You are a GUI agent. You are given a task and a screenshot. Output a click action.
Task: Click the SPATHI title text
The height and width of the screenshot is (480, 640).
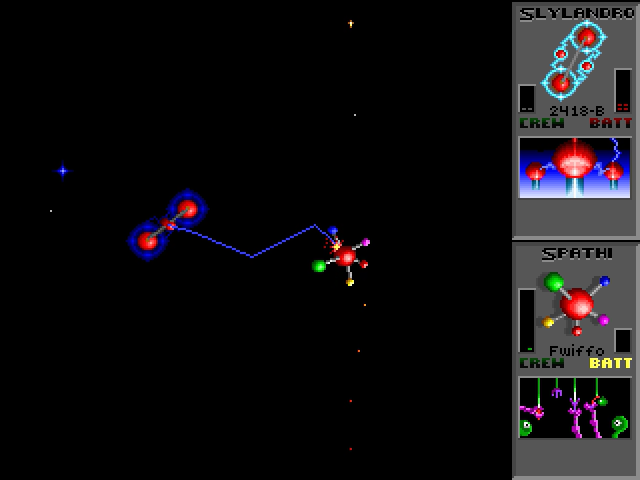click(x=577, y=254)
